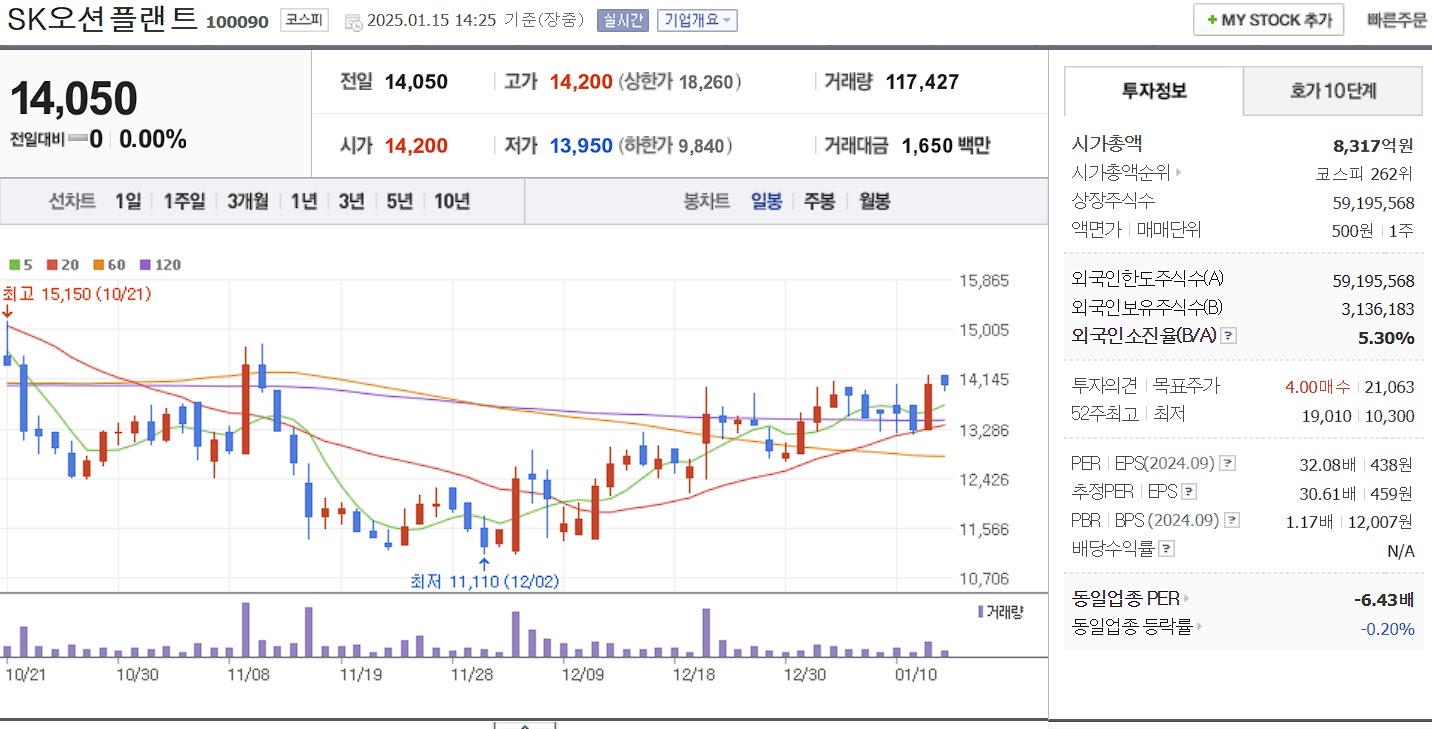Click the orange 60-day moving average legend
The width and height of the screenshot is (1432, 729).
click(x=110, y=265)
